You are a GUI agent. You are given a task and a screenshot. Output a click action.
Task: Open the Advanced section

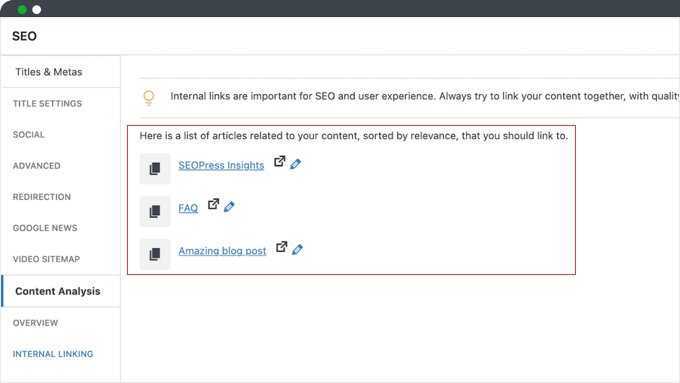pos(36,166)
